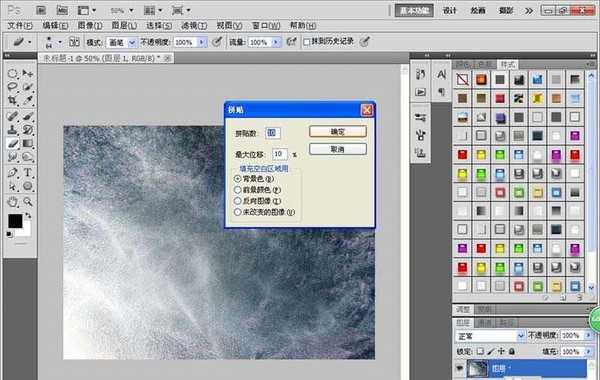Open layer blend mode 正常 dropdown
600x380 pixels.
[x=490, y=336]
